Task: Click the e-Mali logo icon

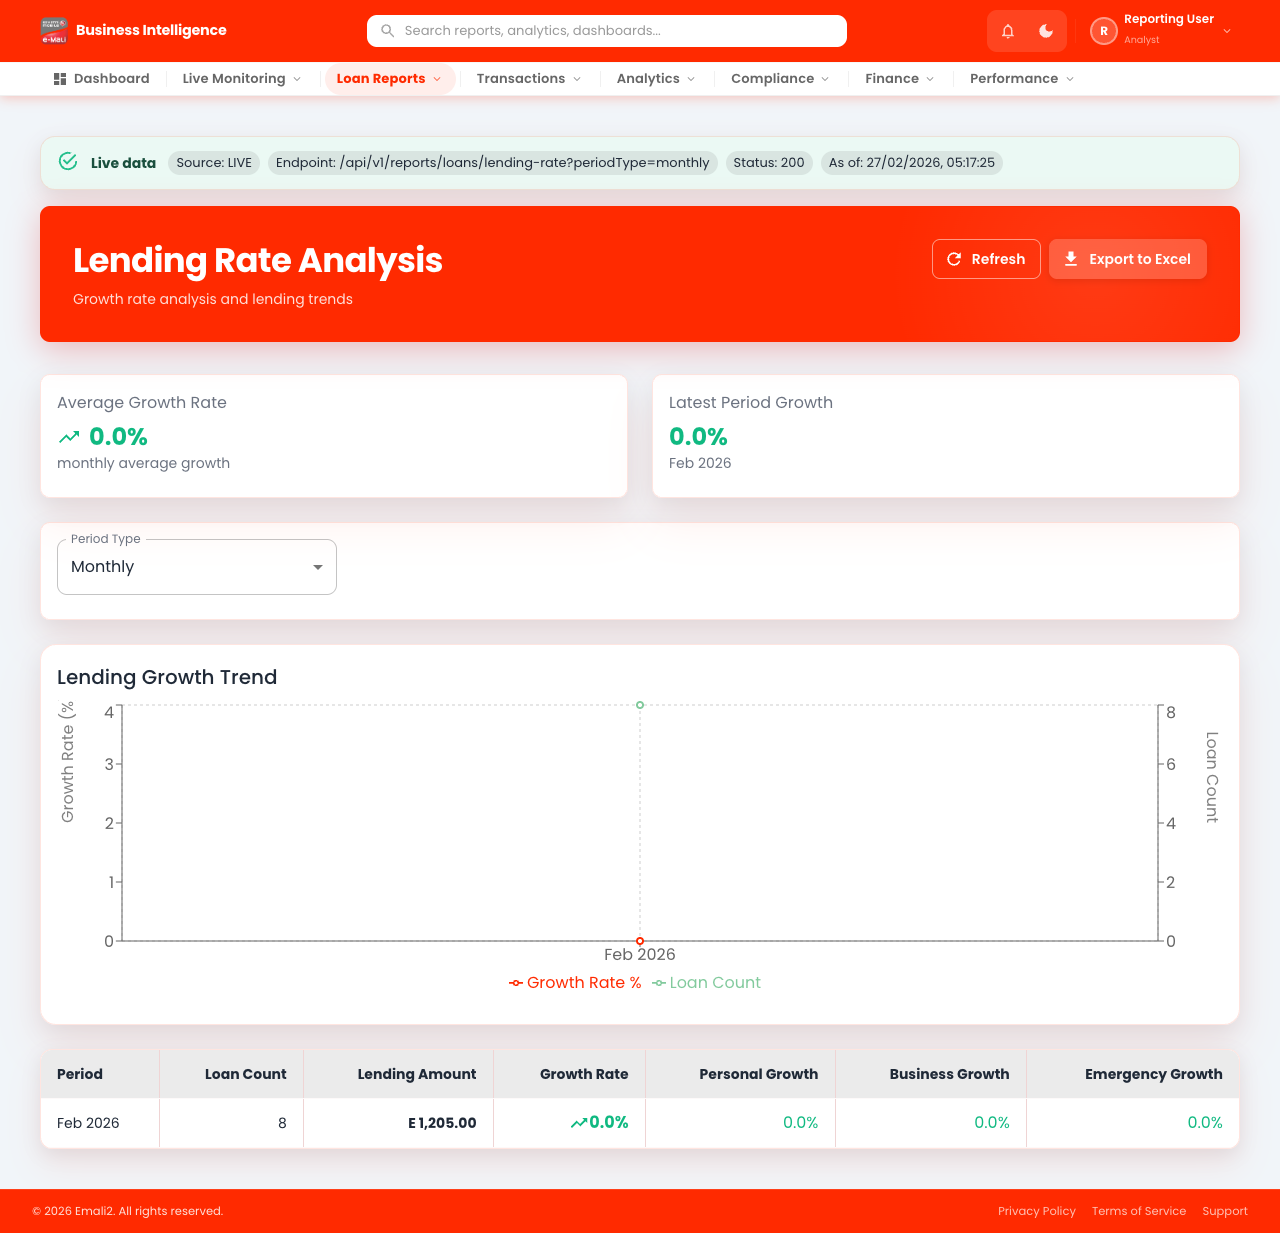Action: 54,31
